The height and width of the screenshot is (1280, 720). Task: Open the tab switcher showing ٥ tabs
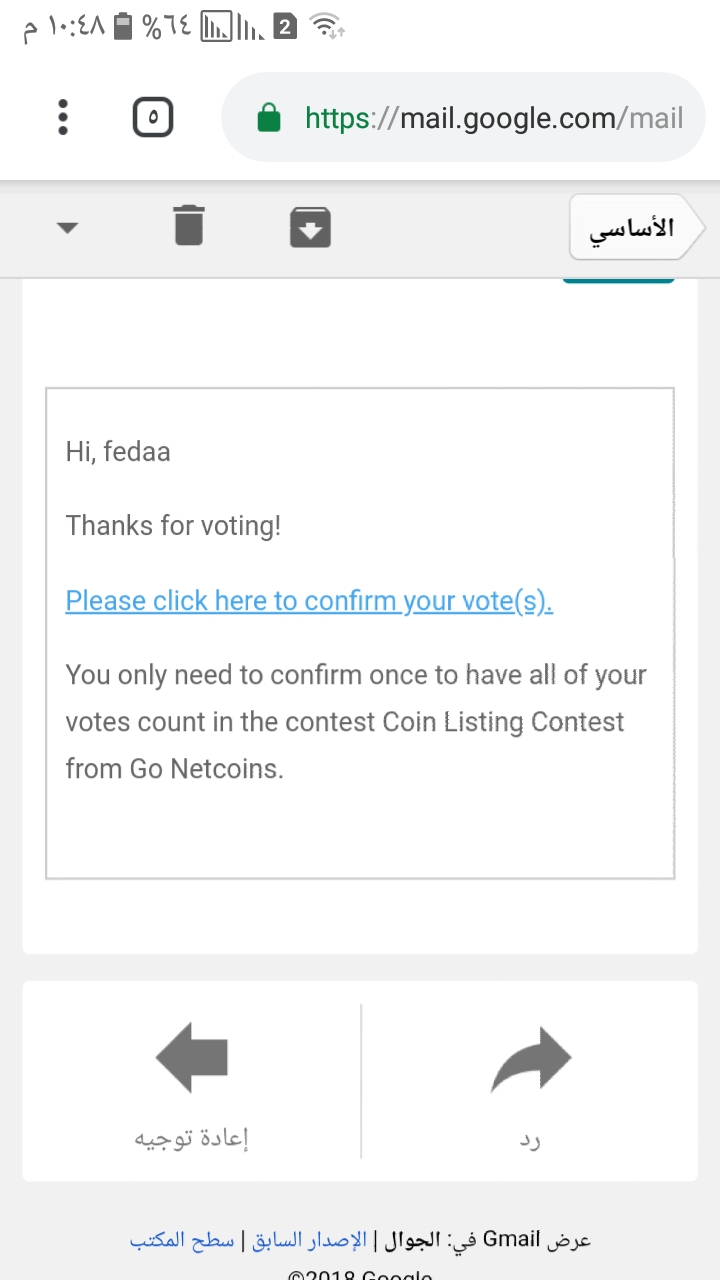coord(153,118)
